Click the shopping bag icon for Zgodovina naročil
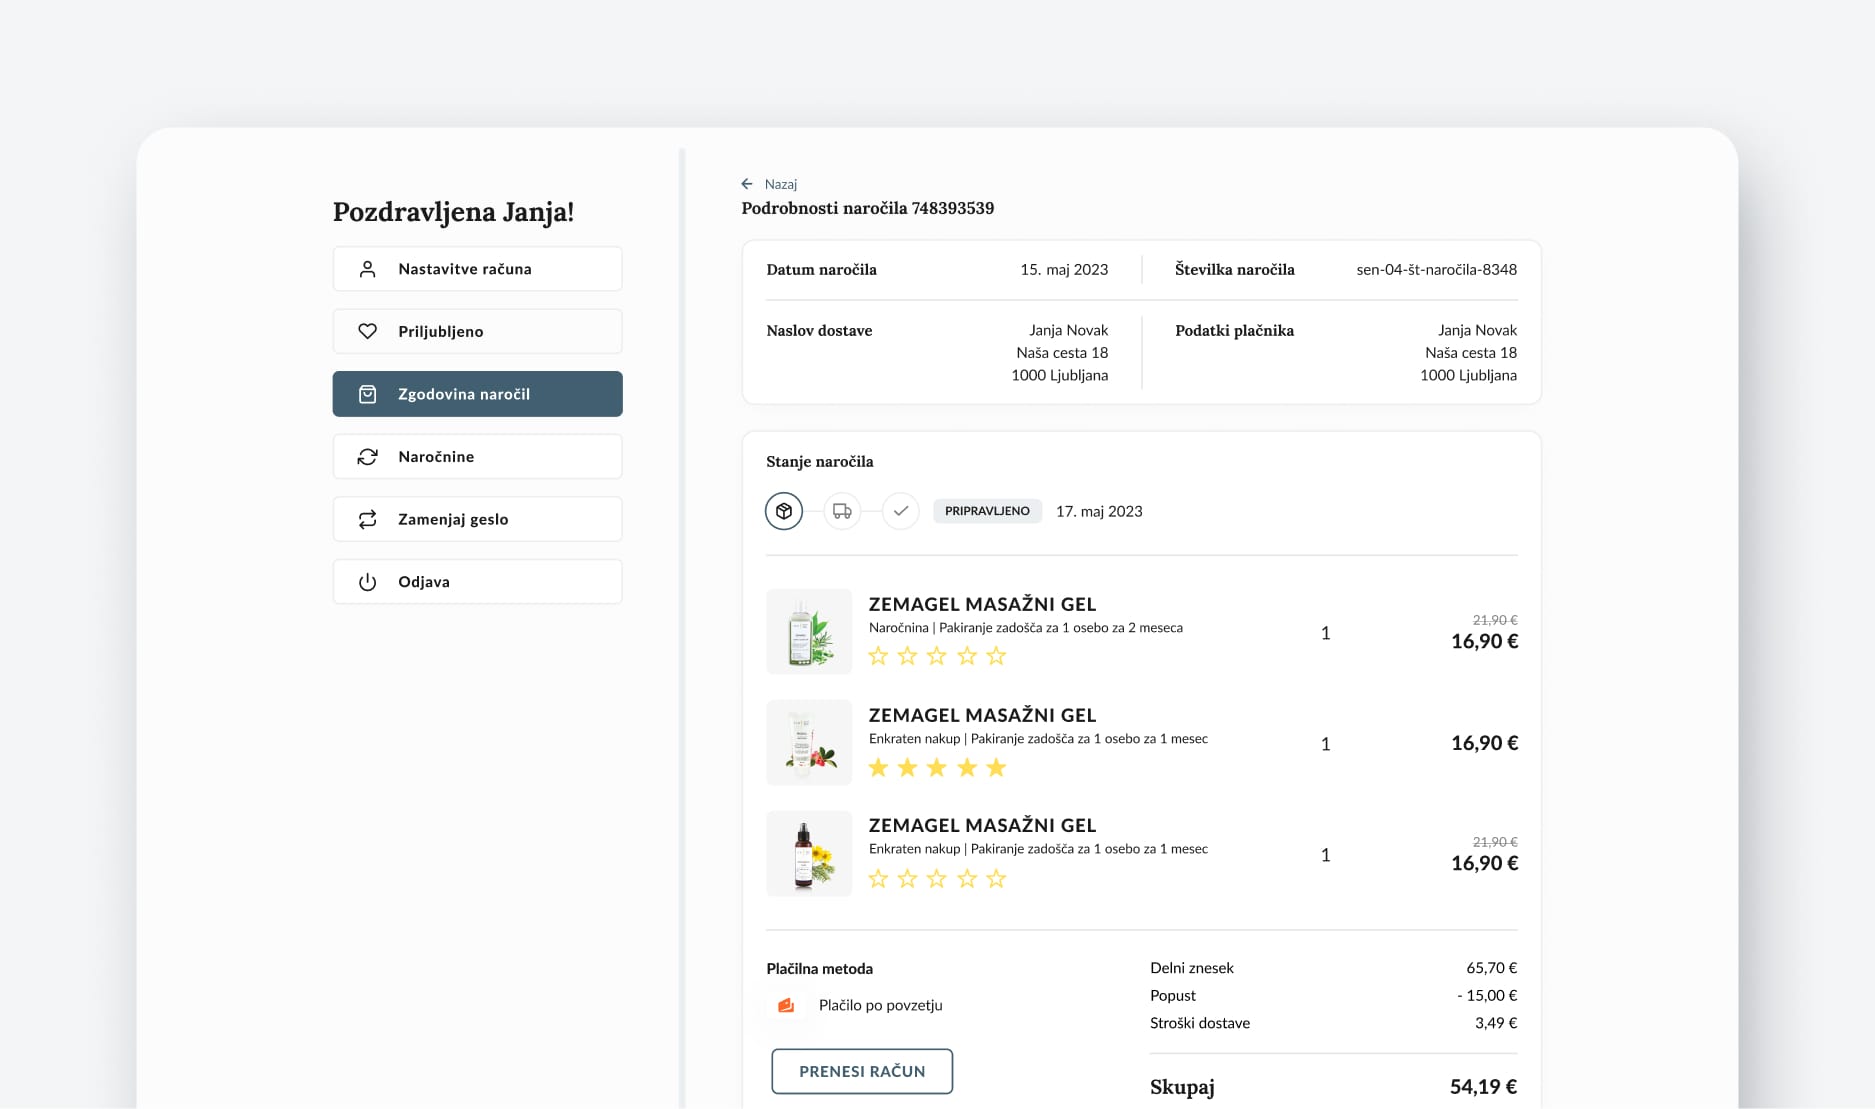The image size is (1875, 1109). click(367, 393)
